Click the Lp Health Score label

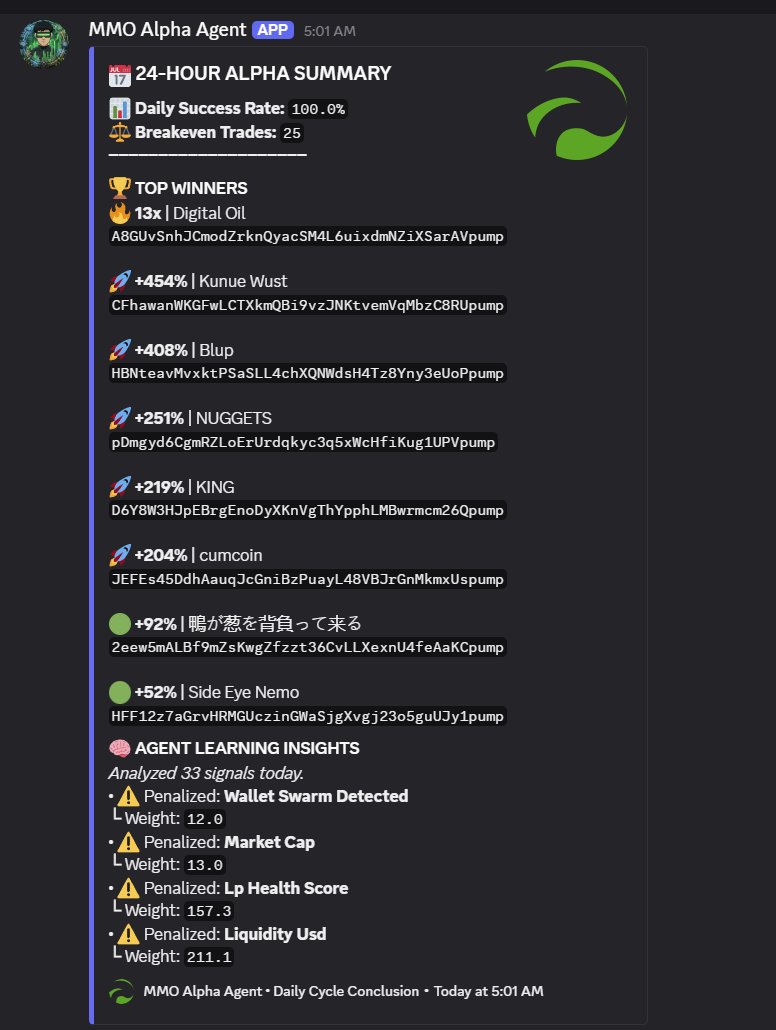click(x=286, y=888)
